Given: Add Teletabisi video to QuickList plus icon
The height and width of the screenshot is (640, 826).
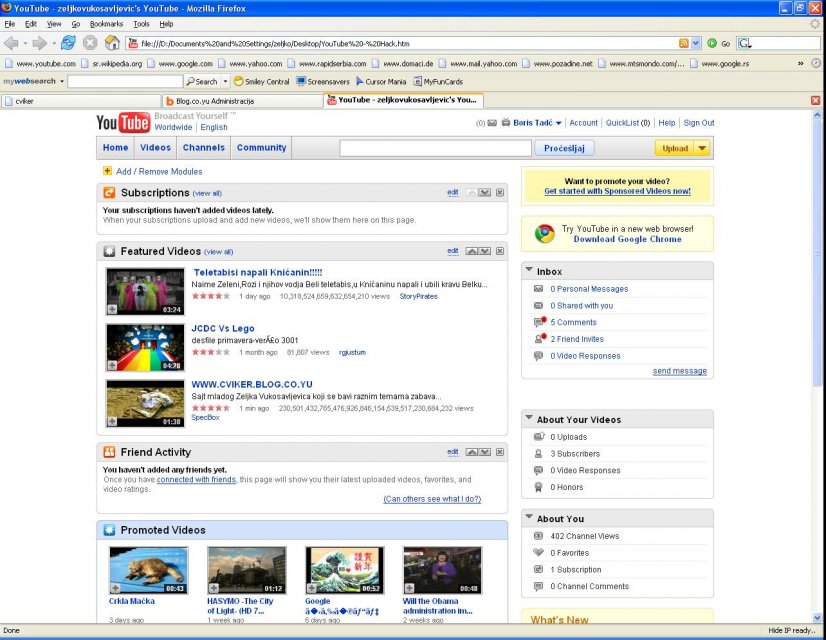Looking at the screenshot, I should (x=112, y=309).
